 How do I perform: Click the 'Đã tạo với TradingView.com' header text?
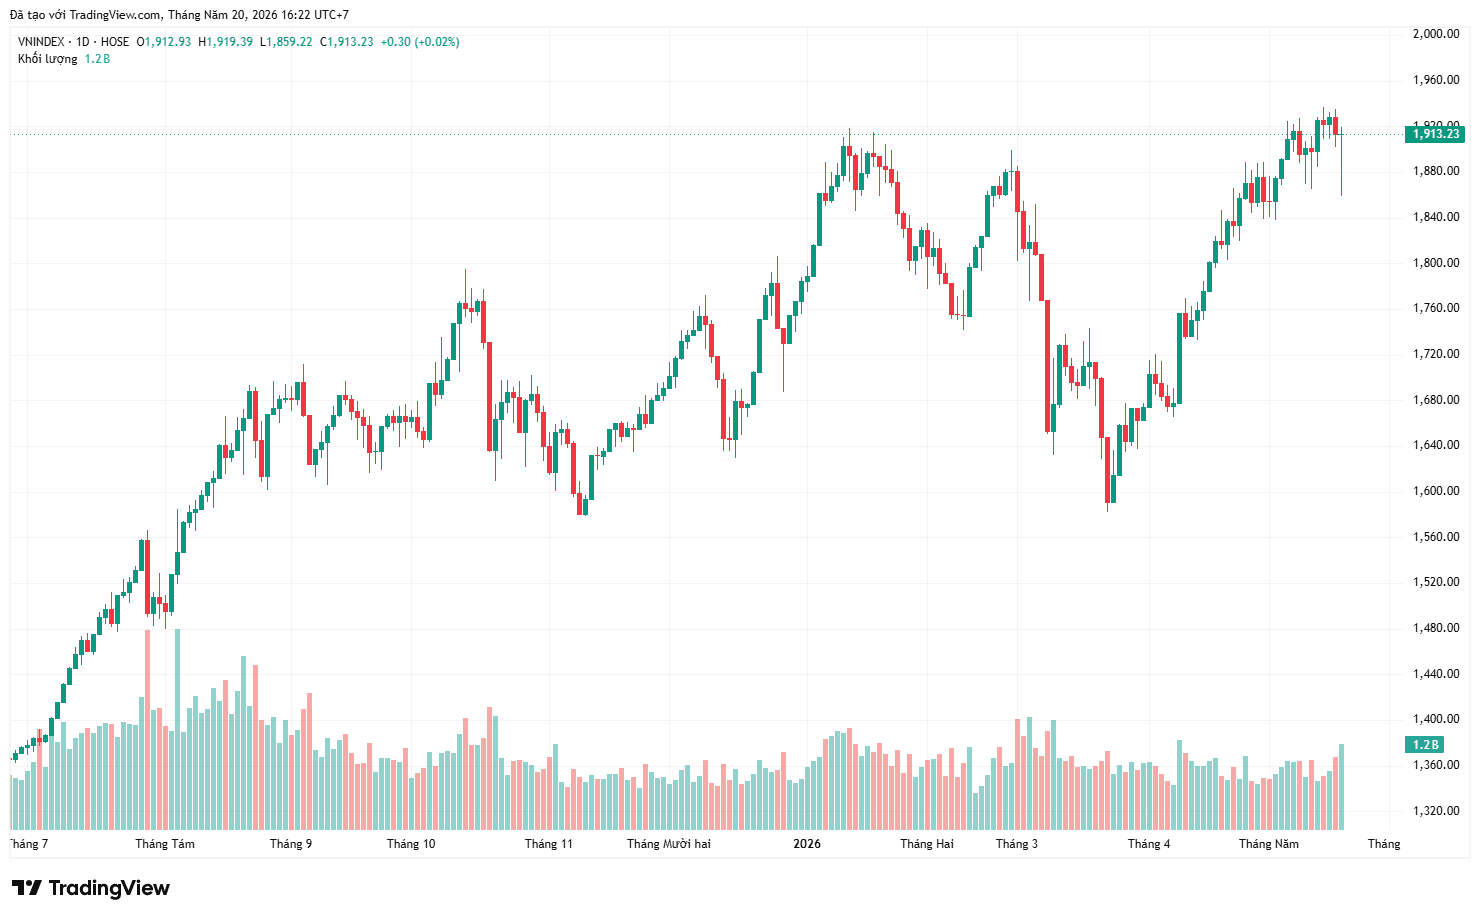coord(86,15)
